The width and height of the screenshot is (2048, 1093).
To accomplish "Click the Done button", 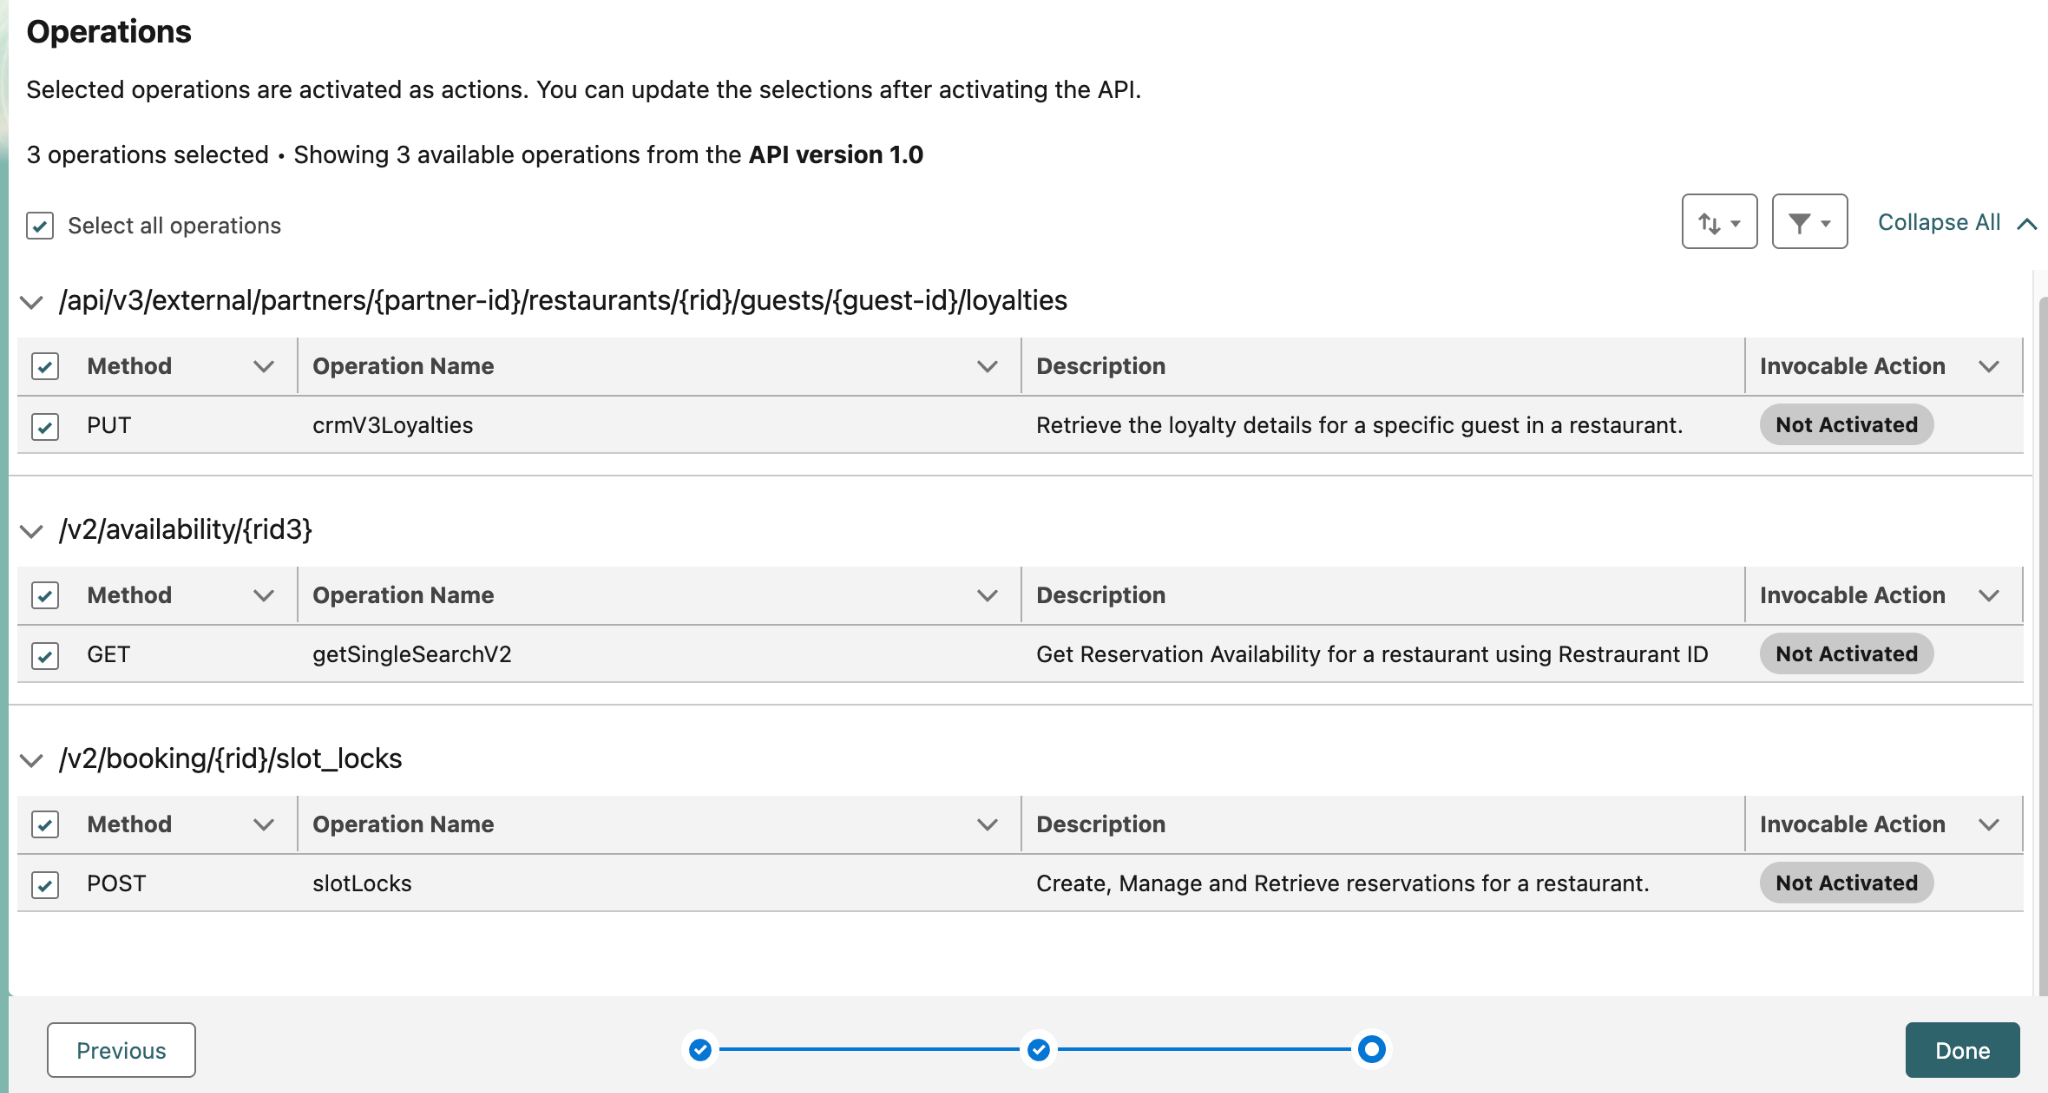I will (x=1961, y=1050).
